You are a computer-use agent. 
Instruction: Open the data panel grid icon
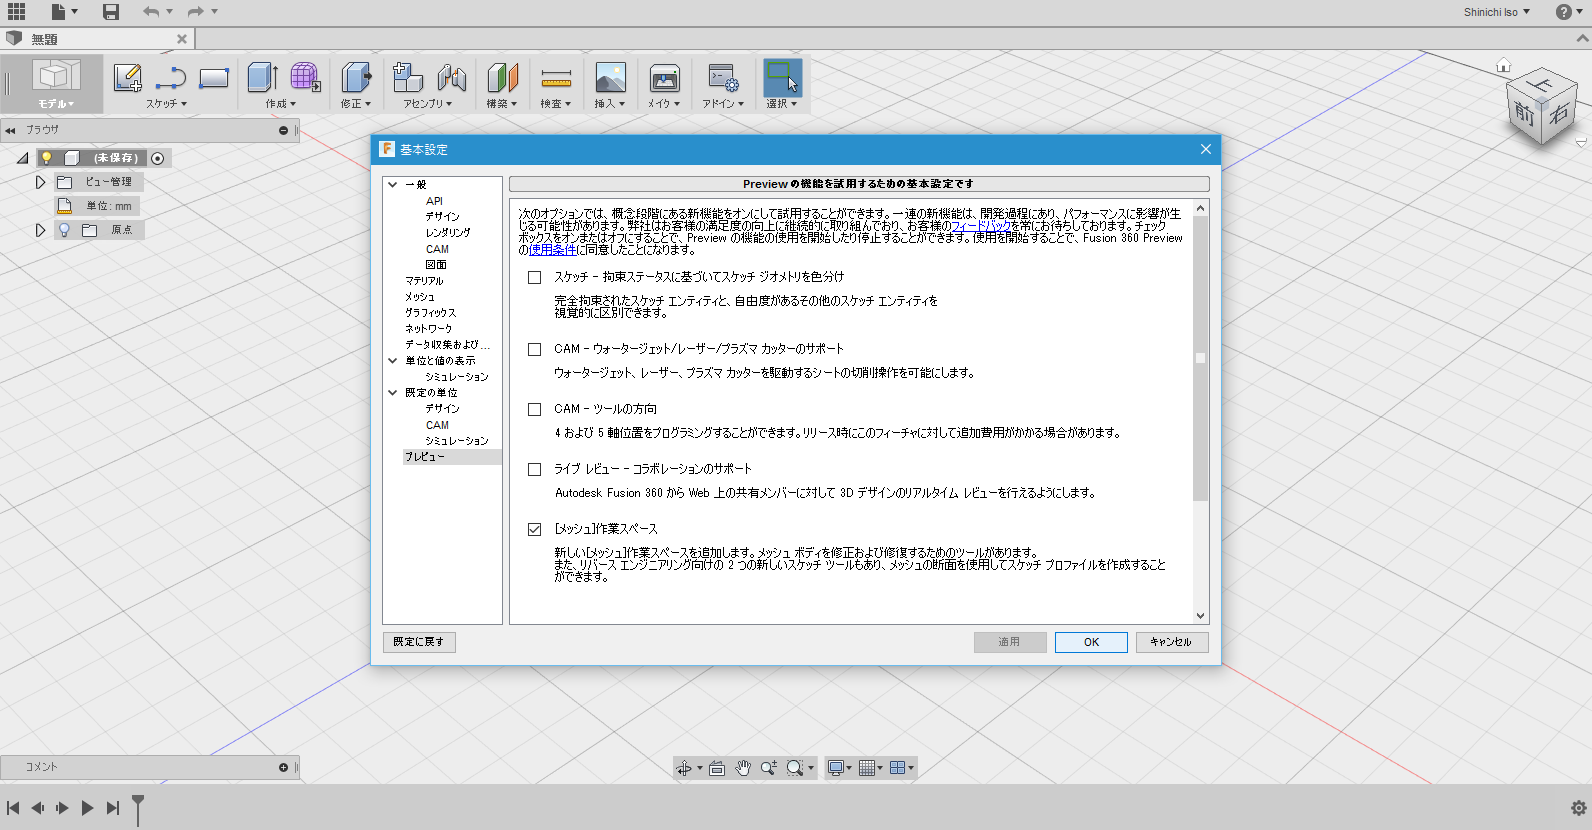16,12
